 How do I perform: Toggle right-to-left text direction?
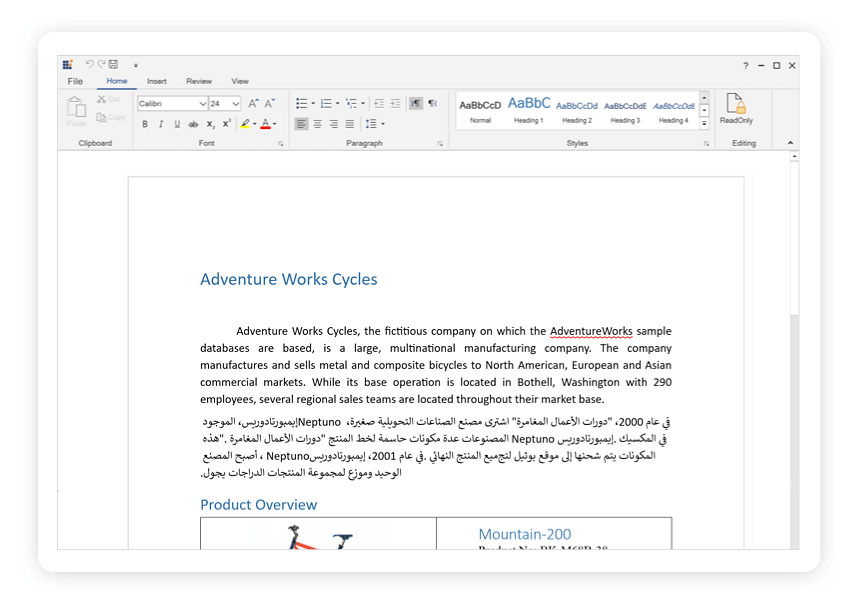point(416,103)
